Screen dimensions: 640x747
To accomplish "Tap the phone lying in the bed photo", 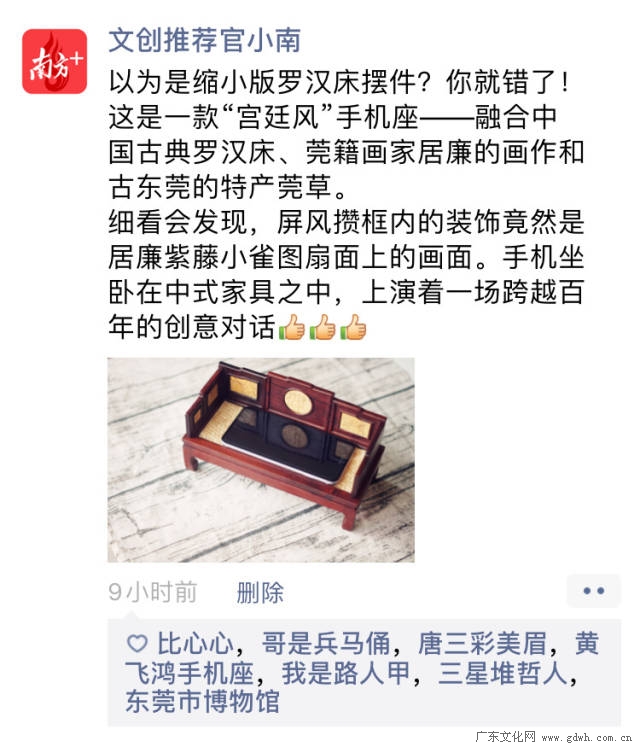I will tap(285, 445).
